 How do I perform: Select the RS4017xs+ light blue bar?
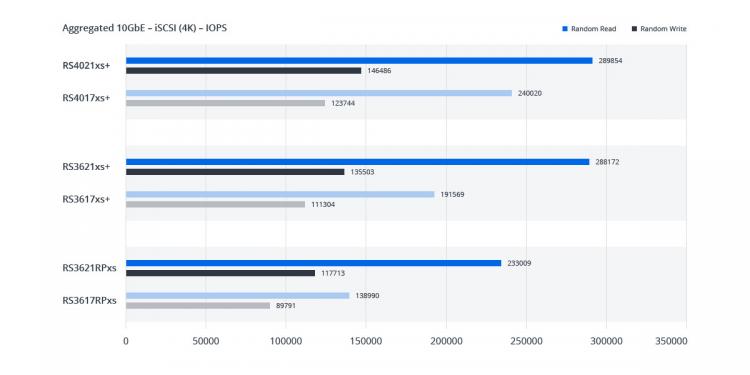(x=319, y=93)
